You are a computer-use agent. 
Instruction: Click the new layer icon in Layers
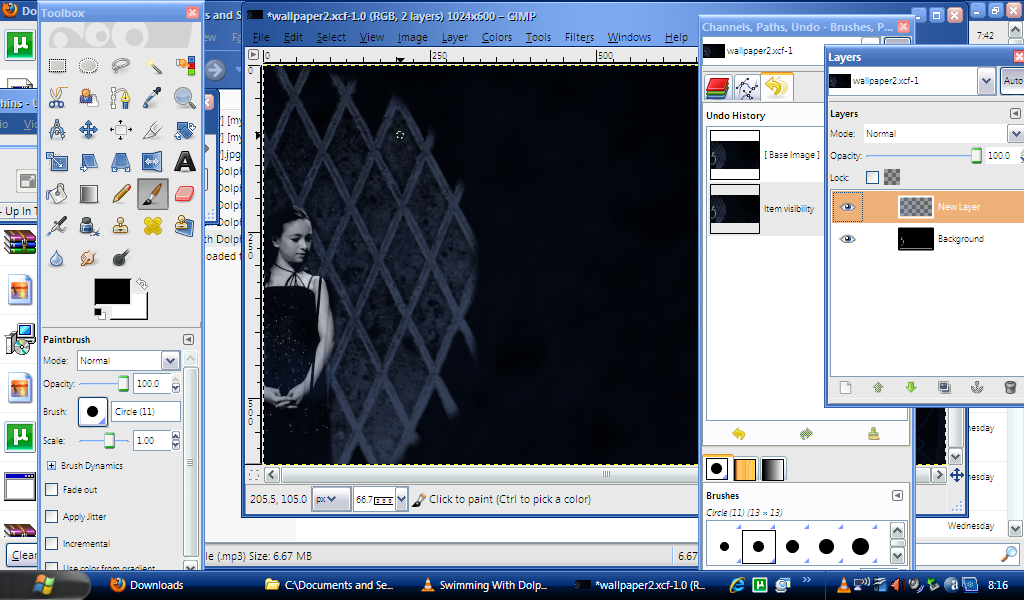845,388
